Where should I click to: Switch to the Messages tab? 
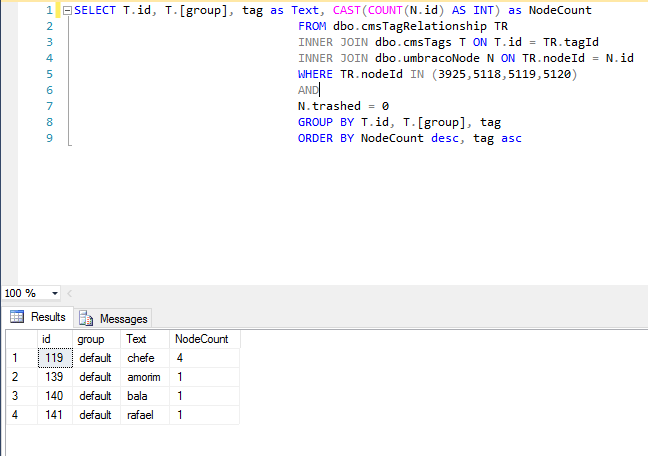(113, 319)
